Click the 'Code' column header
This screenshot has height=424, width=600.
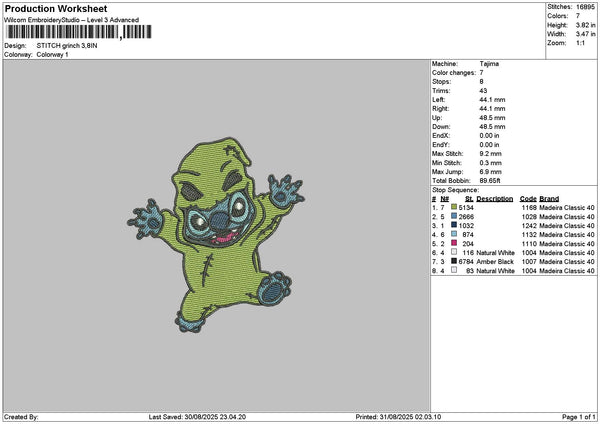coord(528,199)
